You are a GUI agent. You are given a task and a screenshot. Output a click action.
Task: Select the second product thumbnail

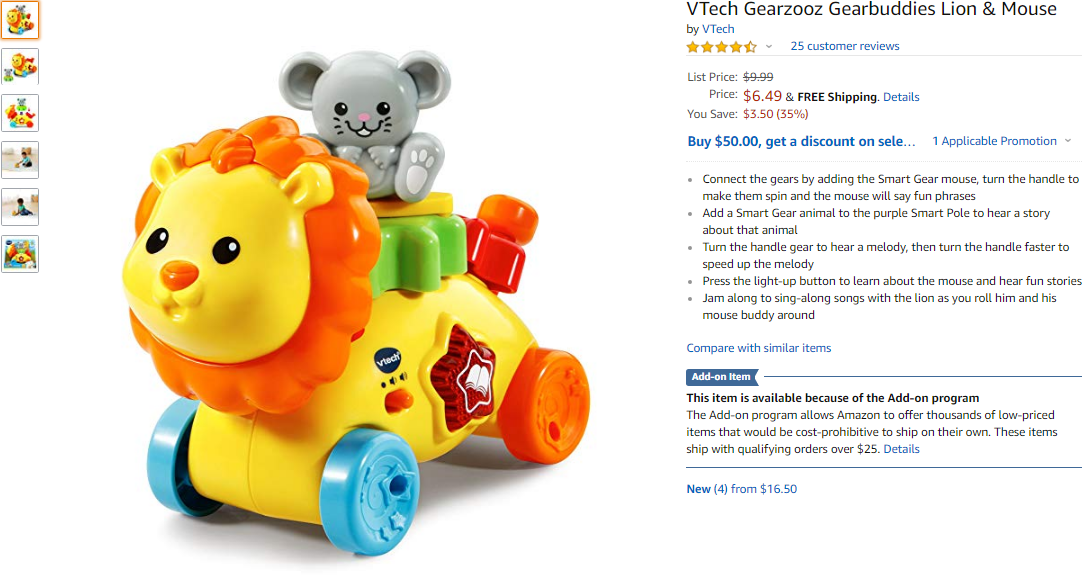(x=20, y=66)
